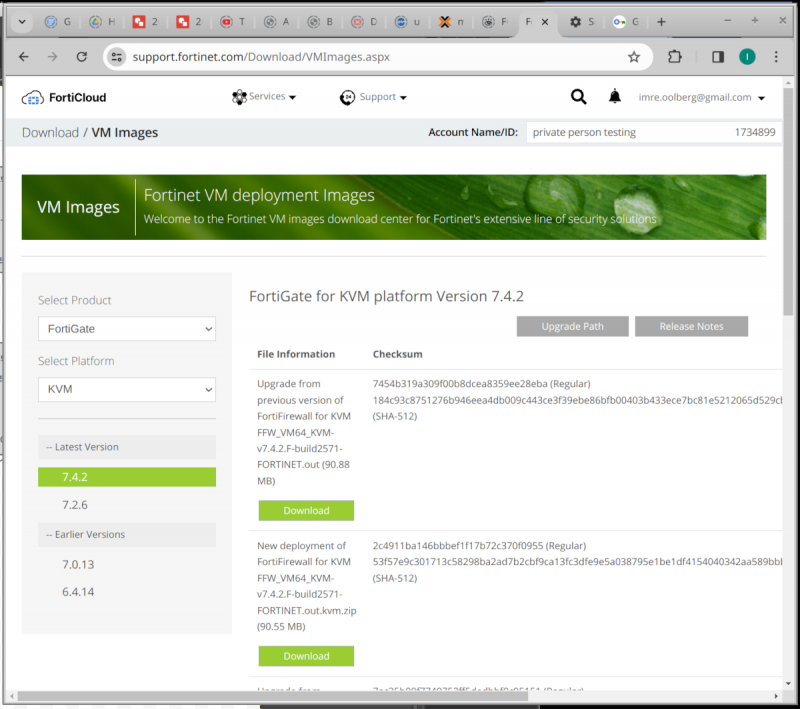Click the Account Name/ID field
This screenshot has height=709, width=800.
pyautogui.click(x=654, y=132)
